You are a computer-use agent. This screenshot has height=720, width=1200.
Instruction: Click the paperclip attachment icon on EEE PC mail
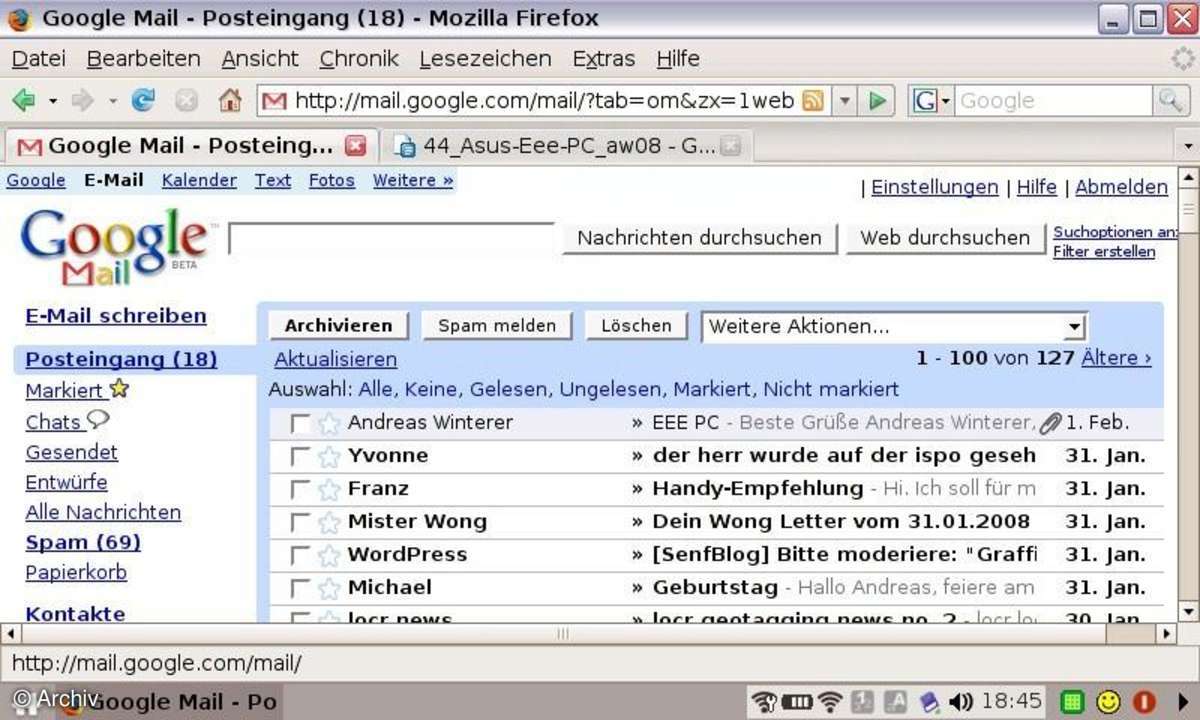[1049, 423]
